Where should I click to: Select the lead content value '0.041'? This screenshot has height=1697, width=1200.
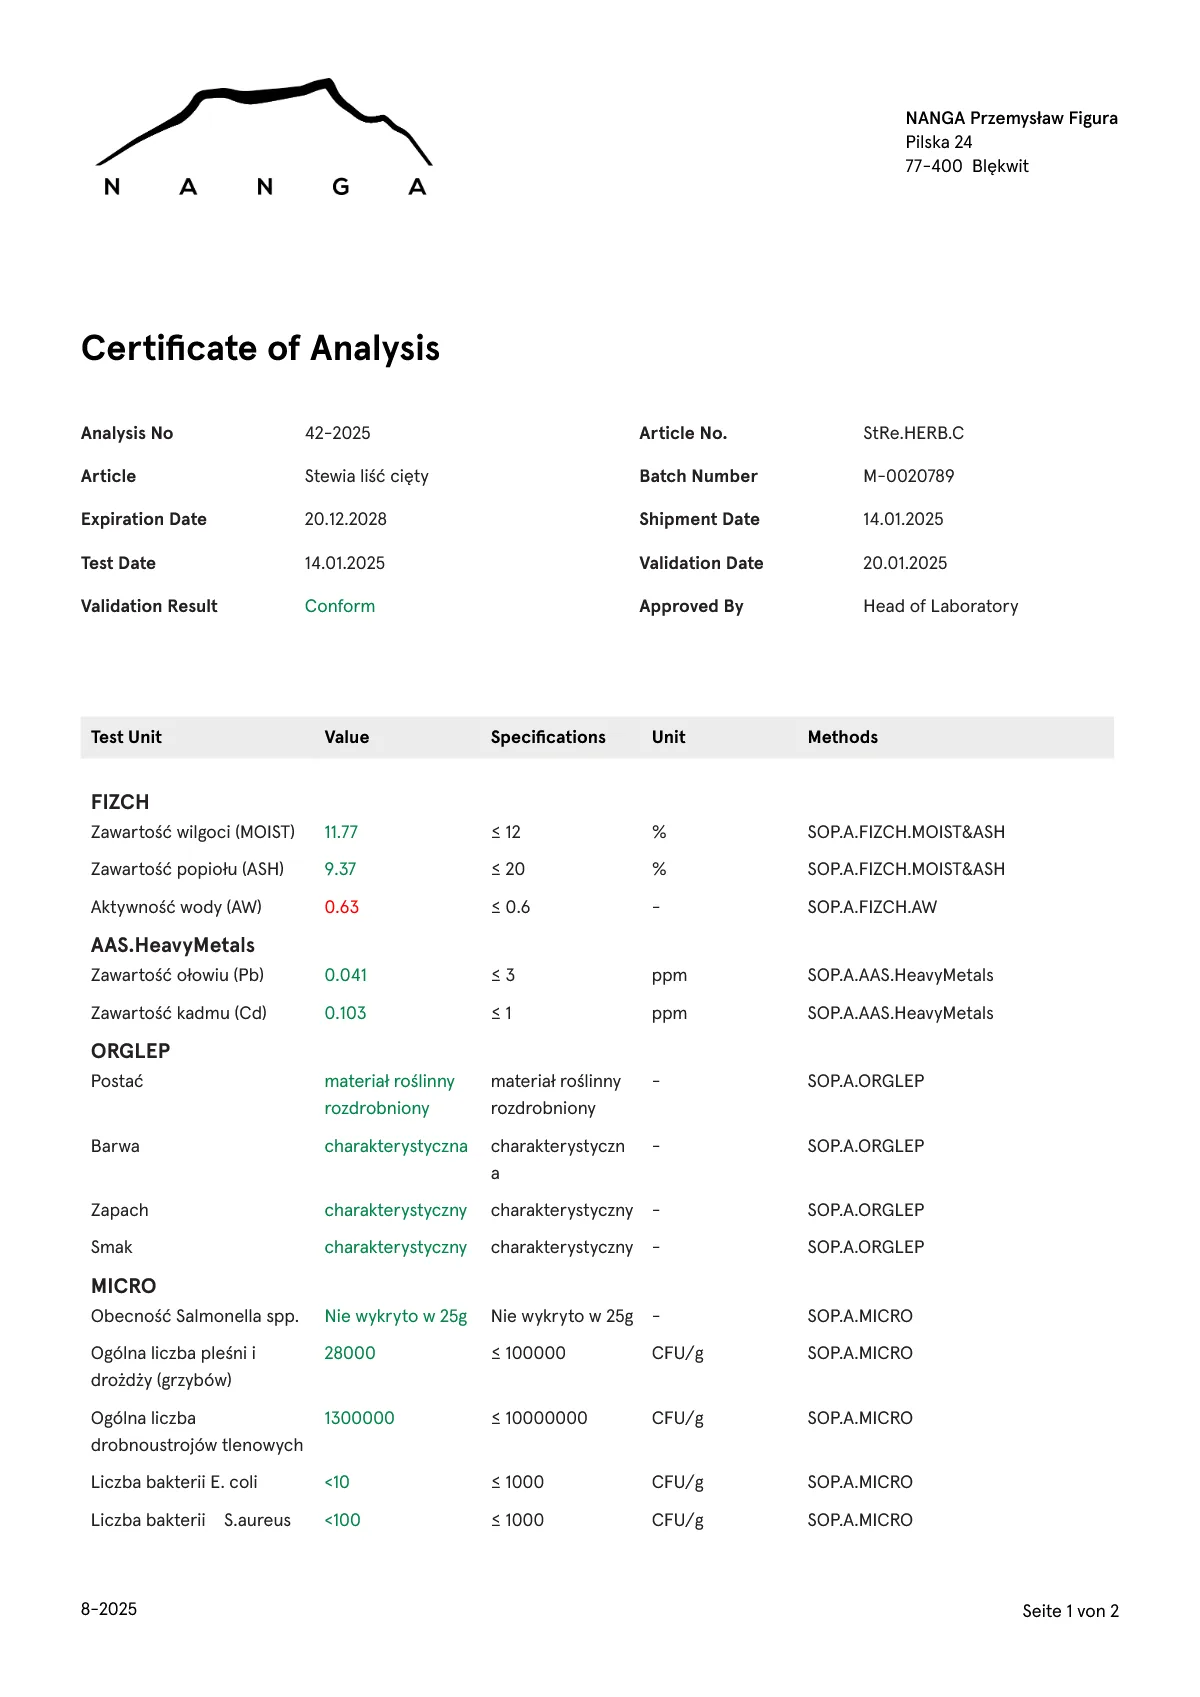[x=345, y=975]
